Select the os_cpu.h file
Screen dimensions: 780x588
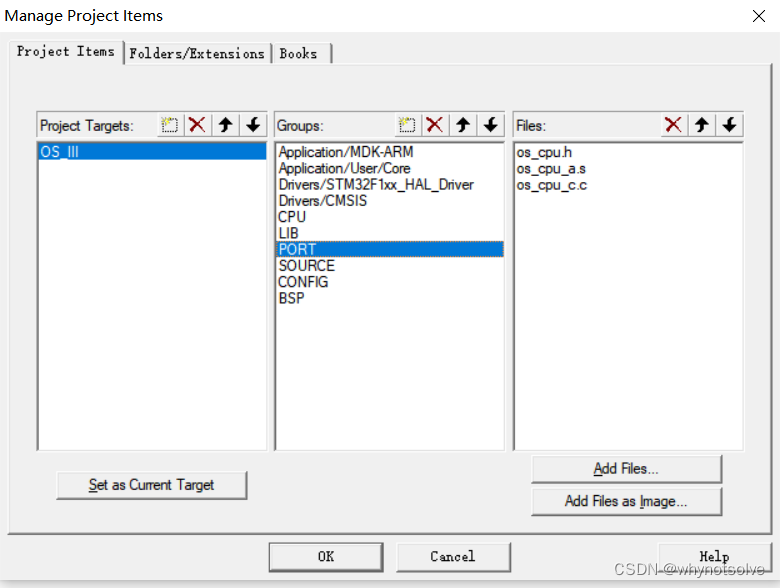pos(628,152)
